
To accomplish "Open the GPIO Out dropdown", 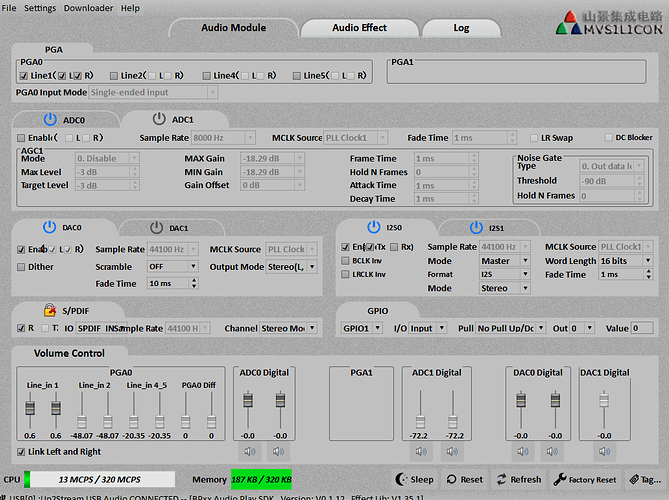I will pos(582,328).
